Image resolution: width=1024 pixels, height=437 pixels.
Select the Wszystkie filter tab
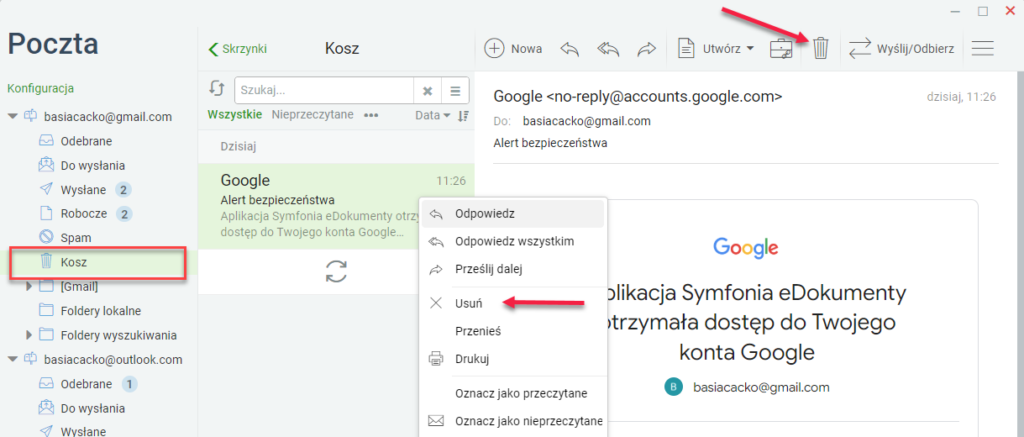click(235, 114)
